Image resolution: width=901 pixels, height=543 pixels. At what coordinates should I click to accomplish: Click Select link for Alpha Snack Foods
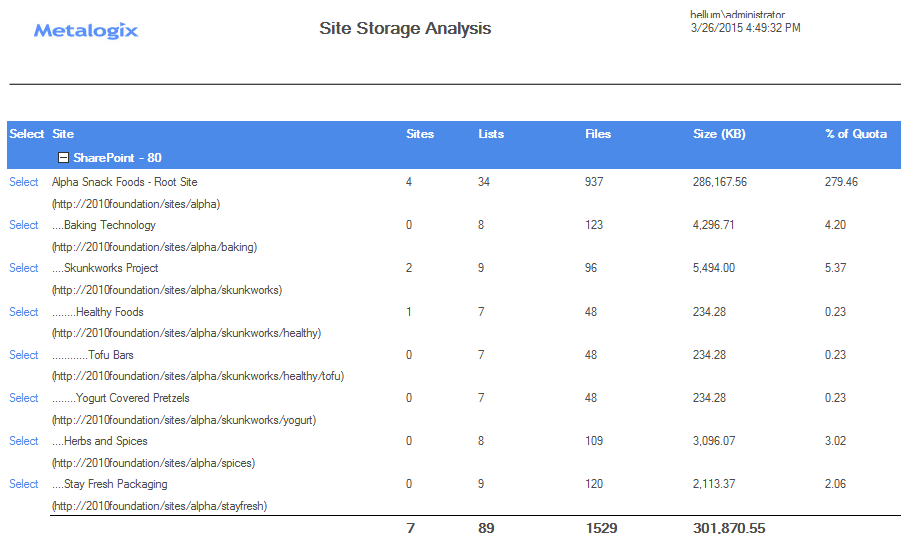pos(24,182)
